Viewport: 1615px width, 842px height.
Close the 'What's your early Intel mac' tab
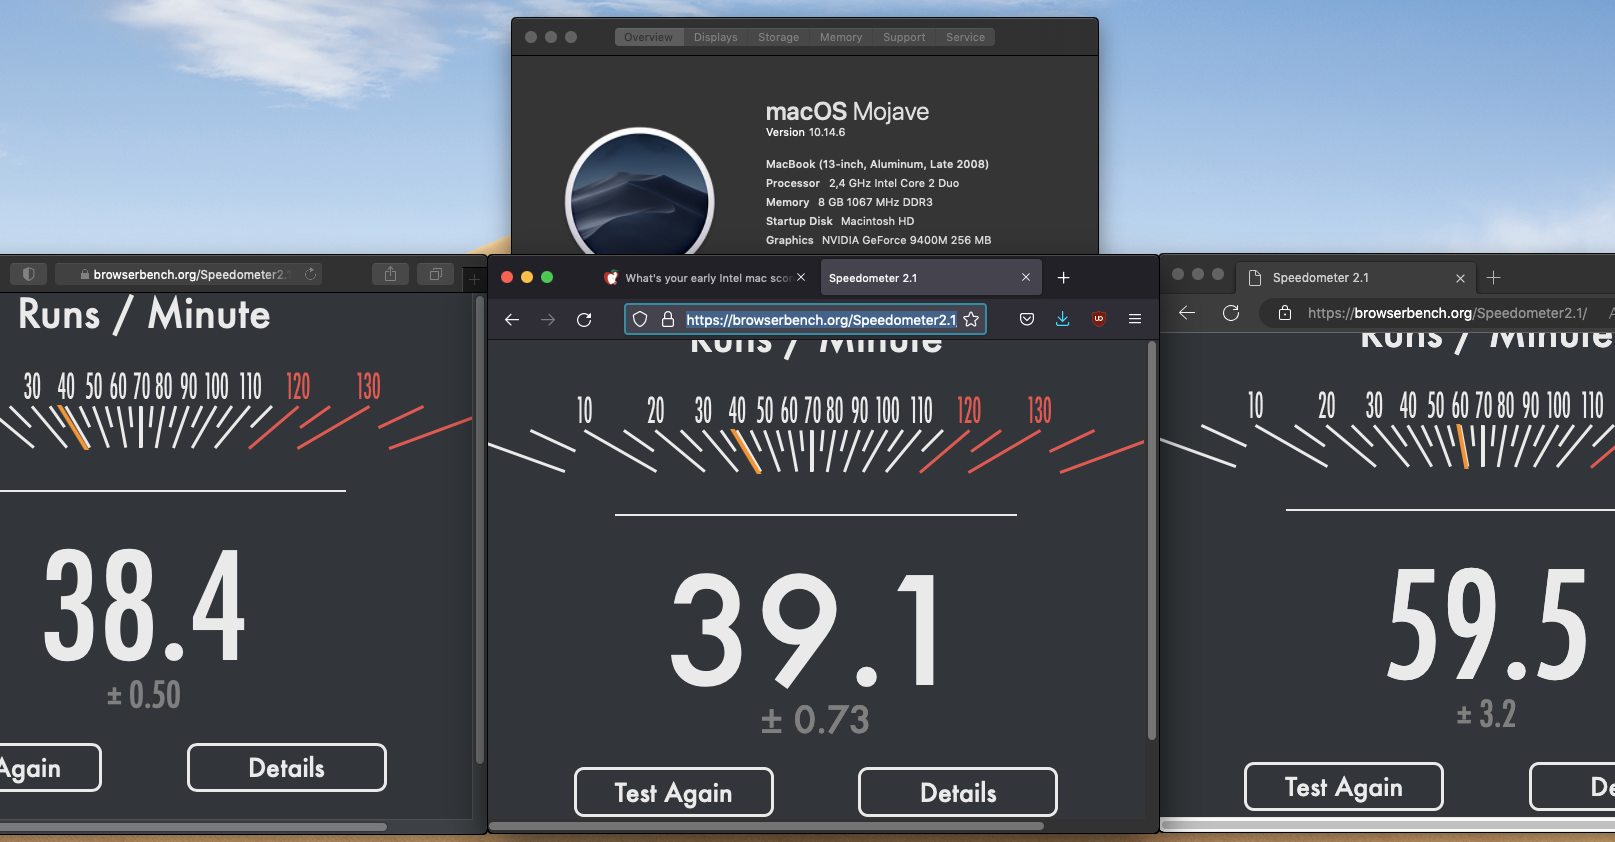(x=801, y=277)
